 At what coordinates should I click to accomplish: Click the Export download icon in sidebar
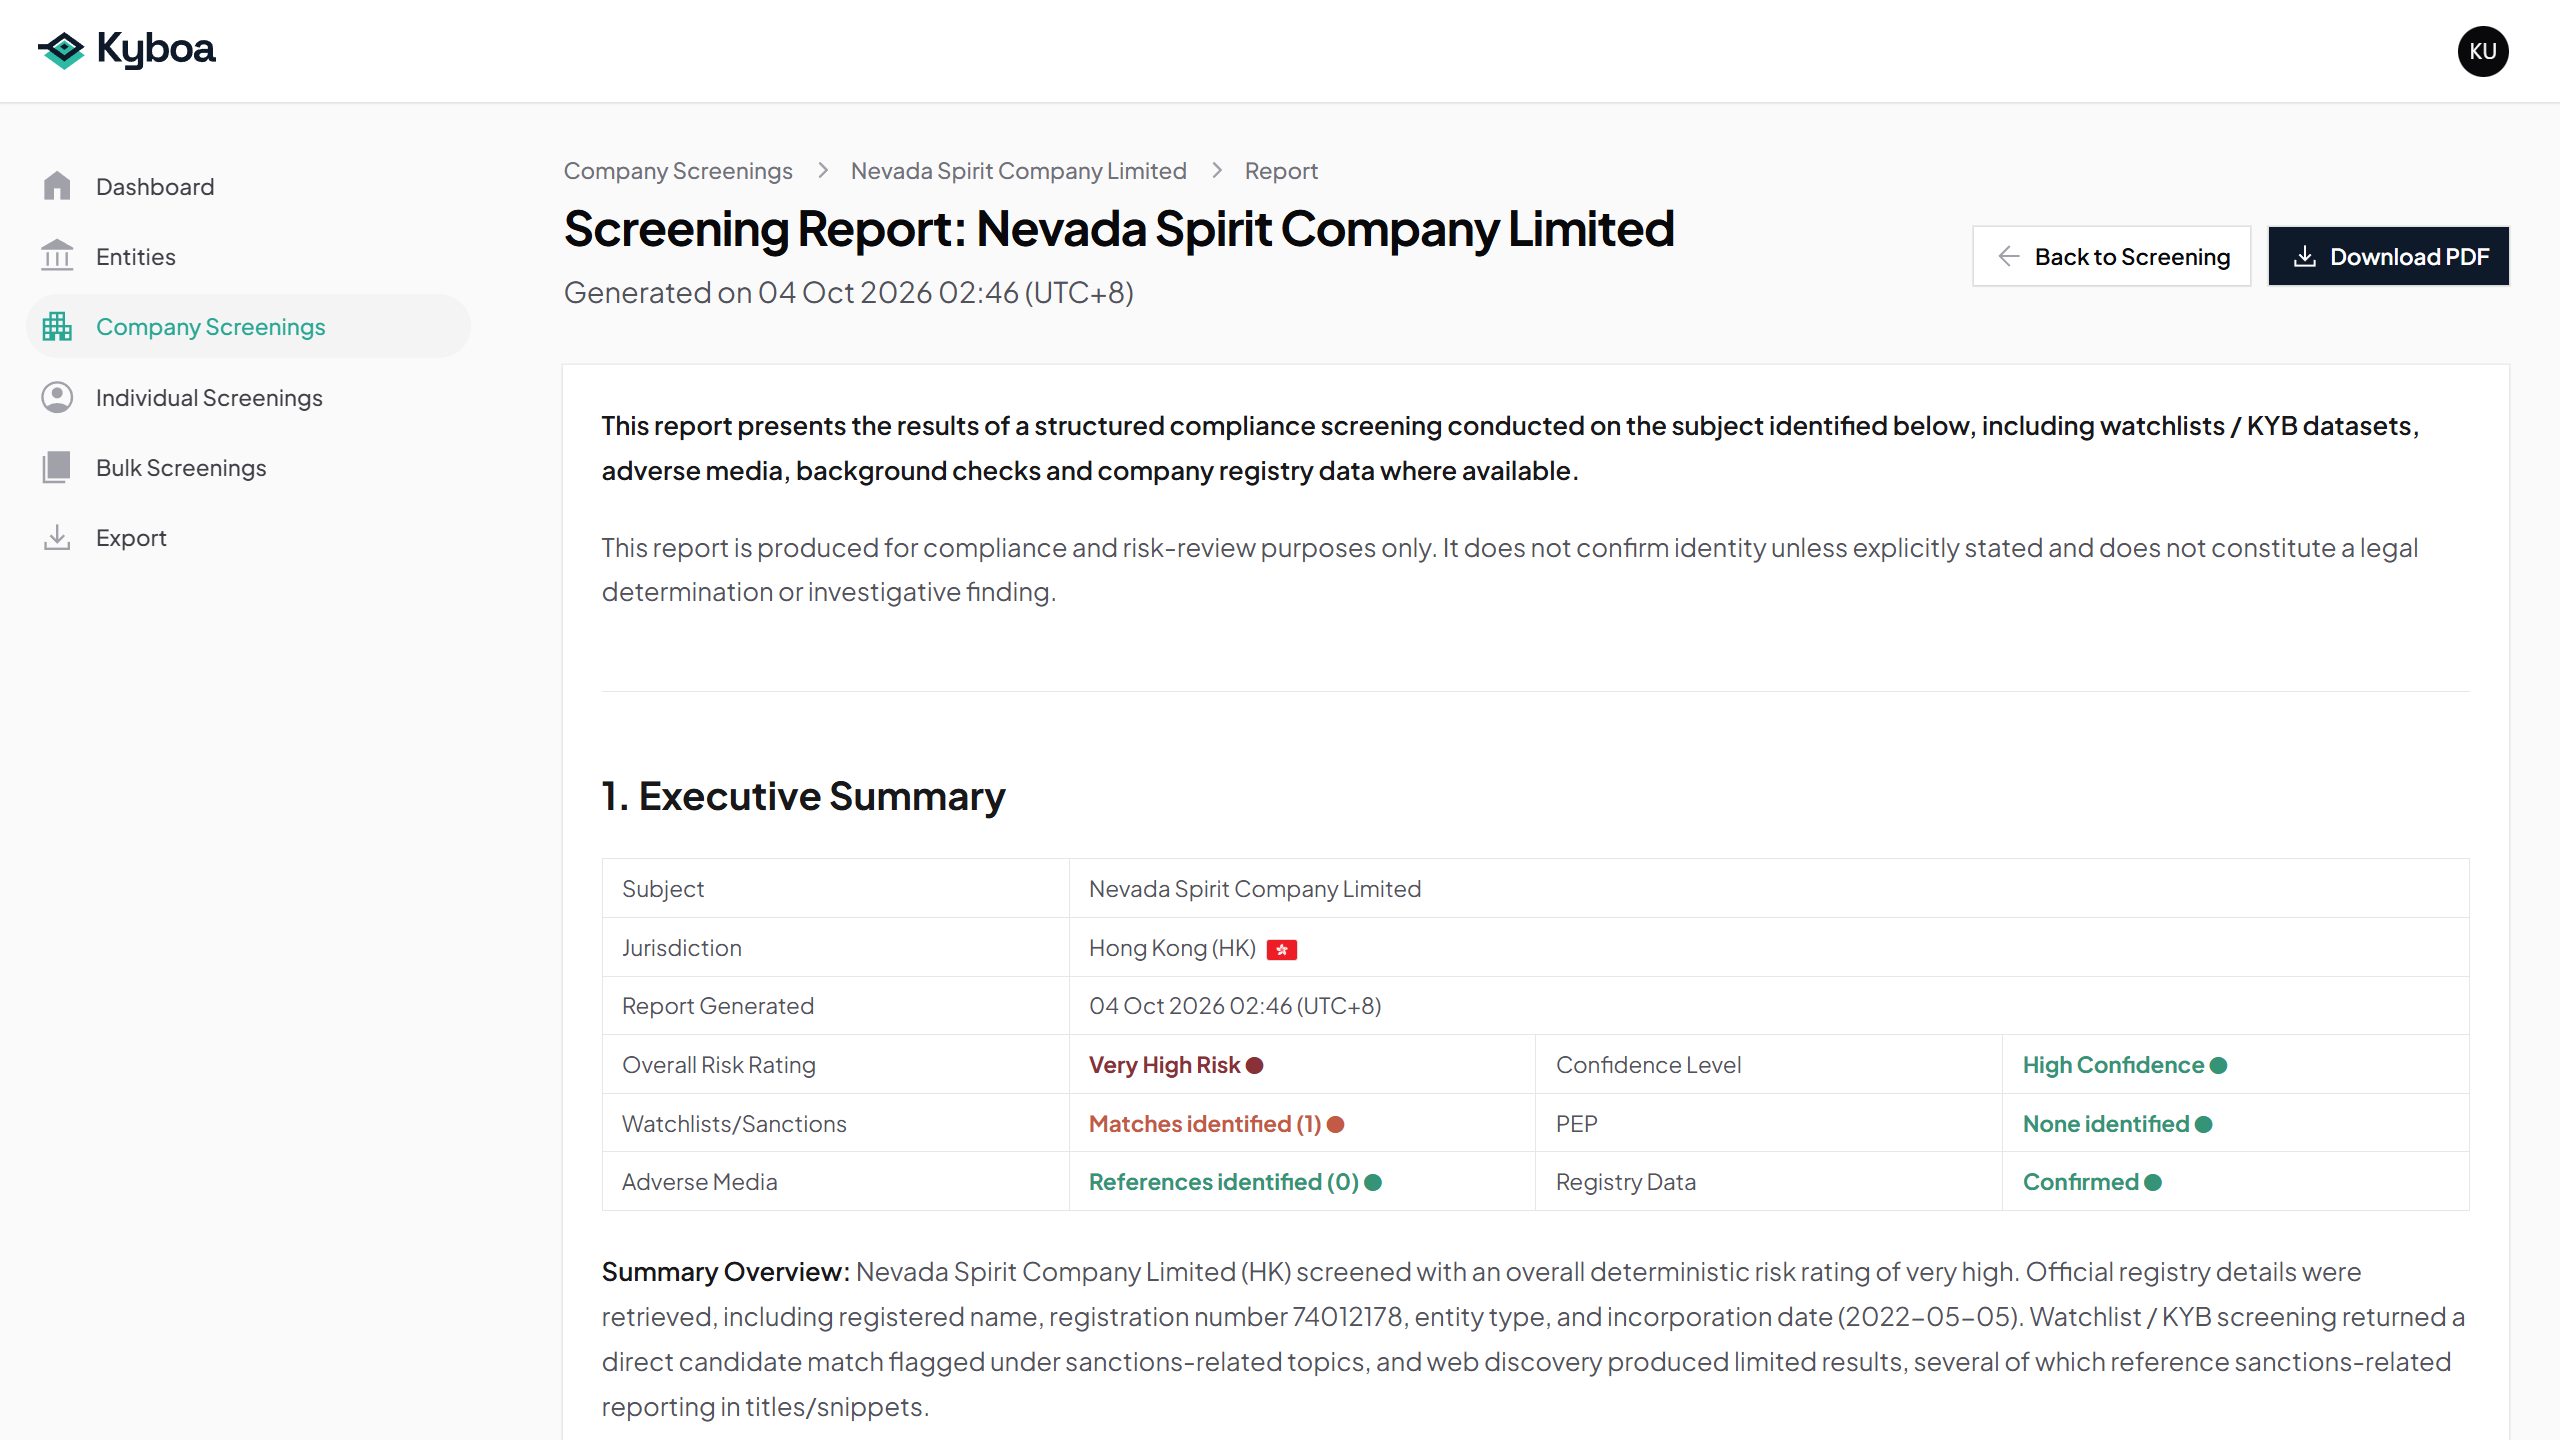pyautogui.click(x=57, y=537)
